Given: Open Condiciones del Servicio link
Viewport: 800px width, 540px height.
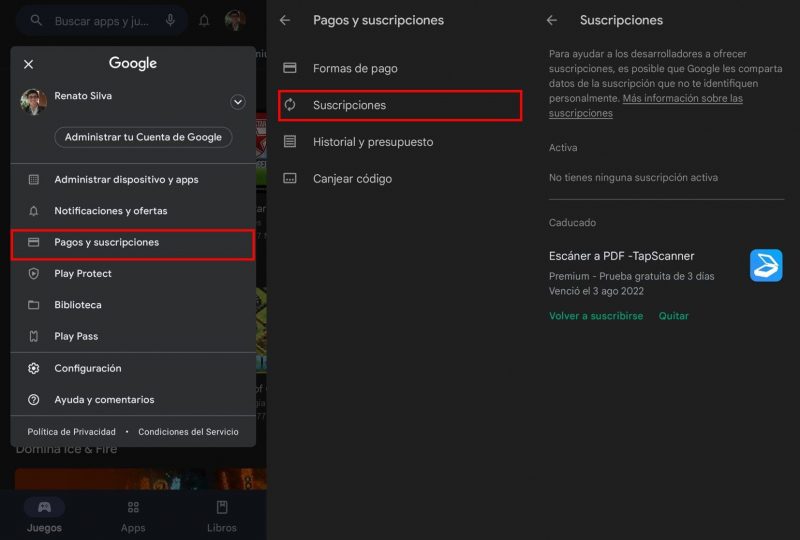Looking at the screenshot, I should [x=188, y=432].
